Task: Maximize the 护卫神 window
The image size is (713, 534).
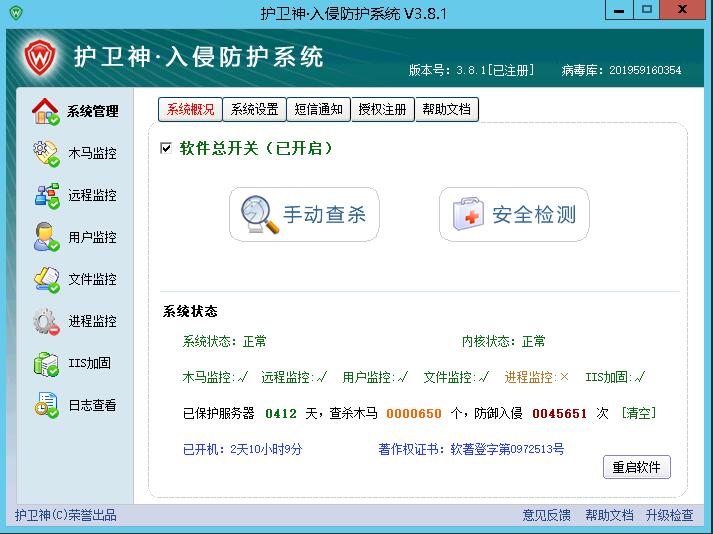Action: (647, 10)
